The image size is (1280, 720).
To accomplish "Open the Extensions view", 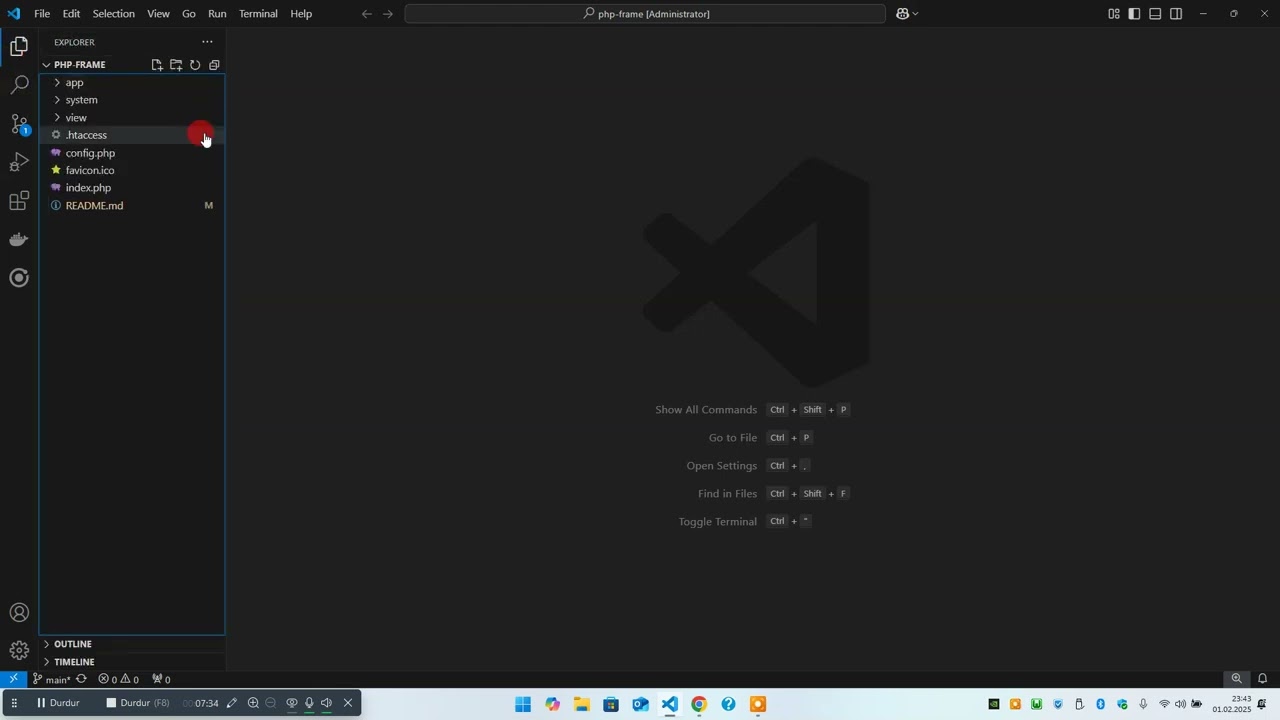I will pyautogui.click(x=19, y=201).
